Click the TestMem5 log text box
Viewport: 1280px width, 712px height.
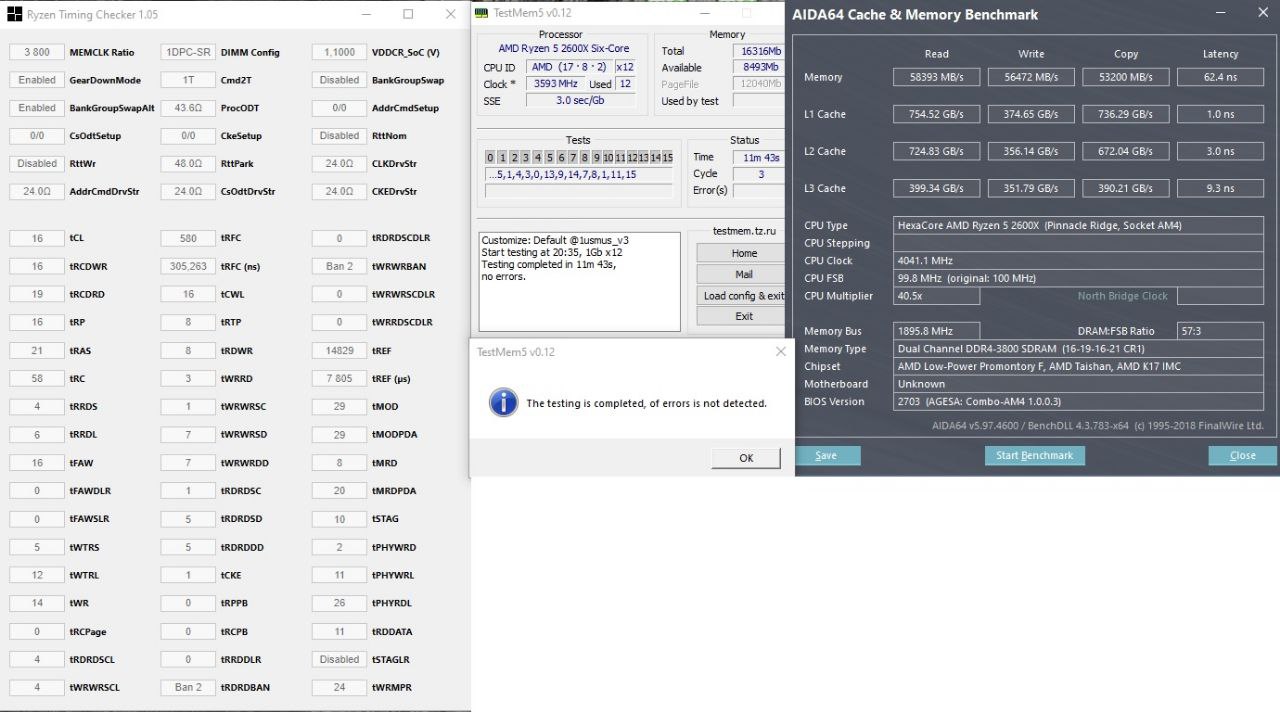click(x=579, y=281)
